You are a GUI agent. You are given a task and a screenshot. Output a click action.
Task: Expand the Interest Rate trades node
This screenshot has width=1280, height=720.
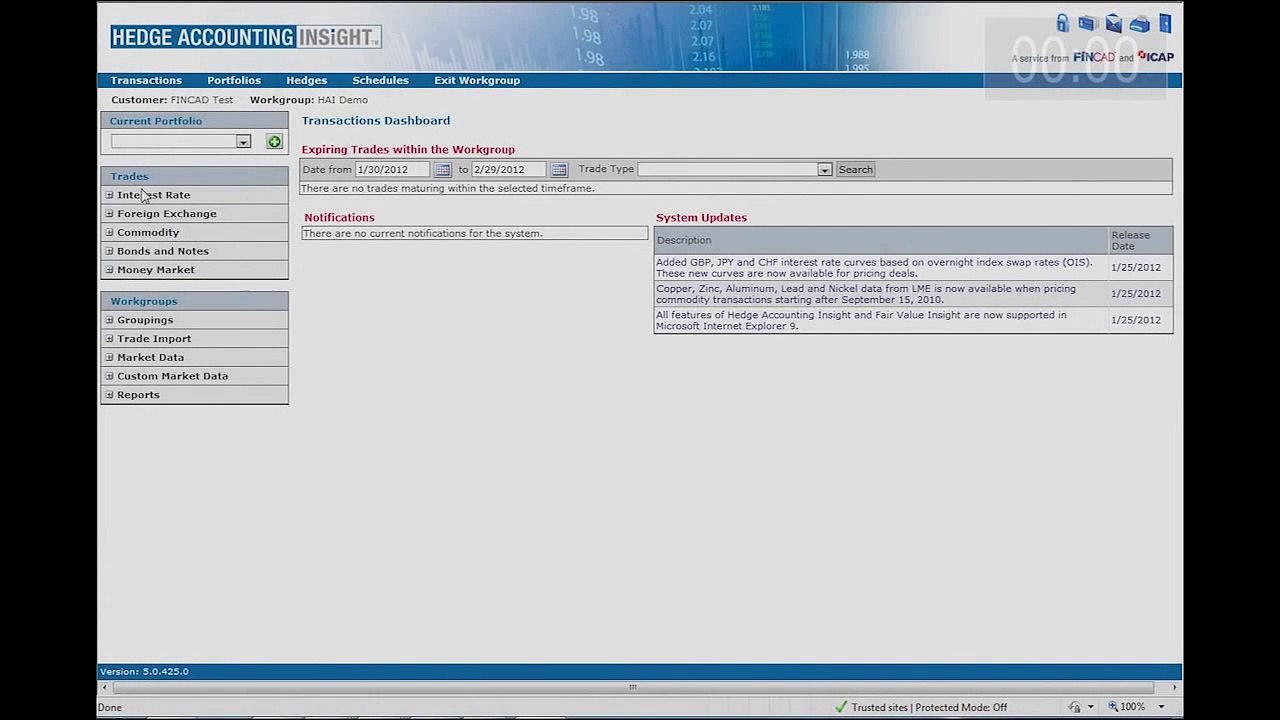click(110, 195)
